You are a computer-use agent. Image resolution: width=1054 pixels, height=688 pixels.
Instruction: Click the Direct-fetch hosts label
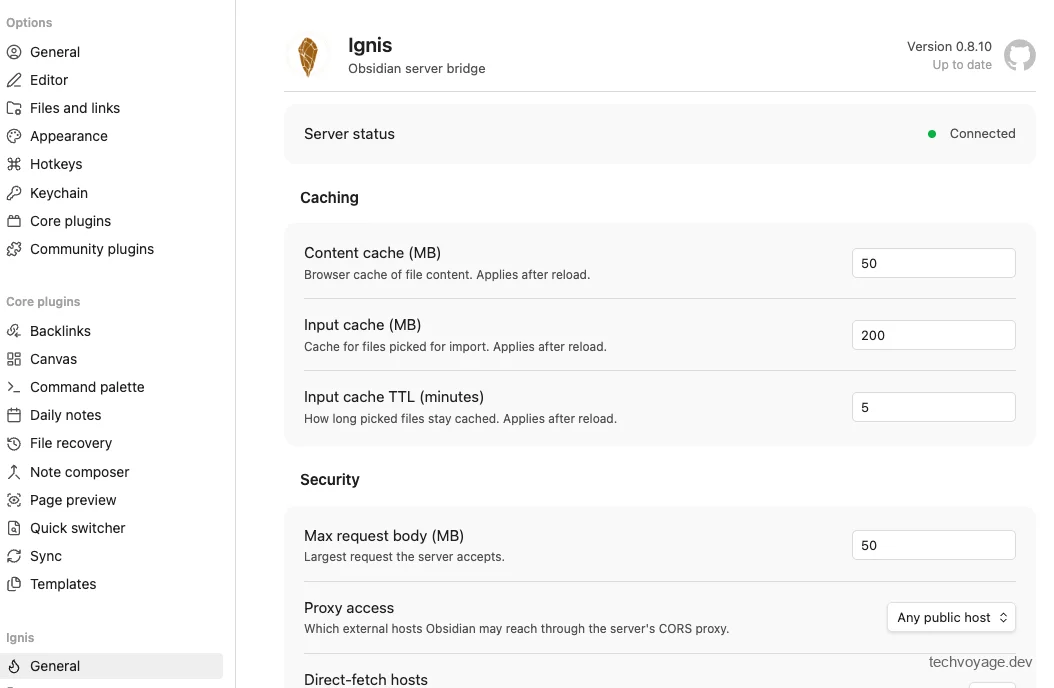tap(366, 679)
